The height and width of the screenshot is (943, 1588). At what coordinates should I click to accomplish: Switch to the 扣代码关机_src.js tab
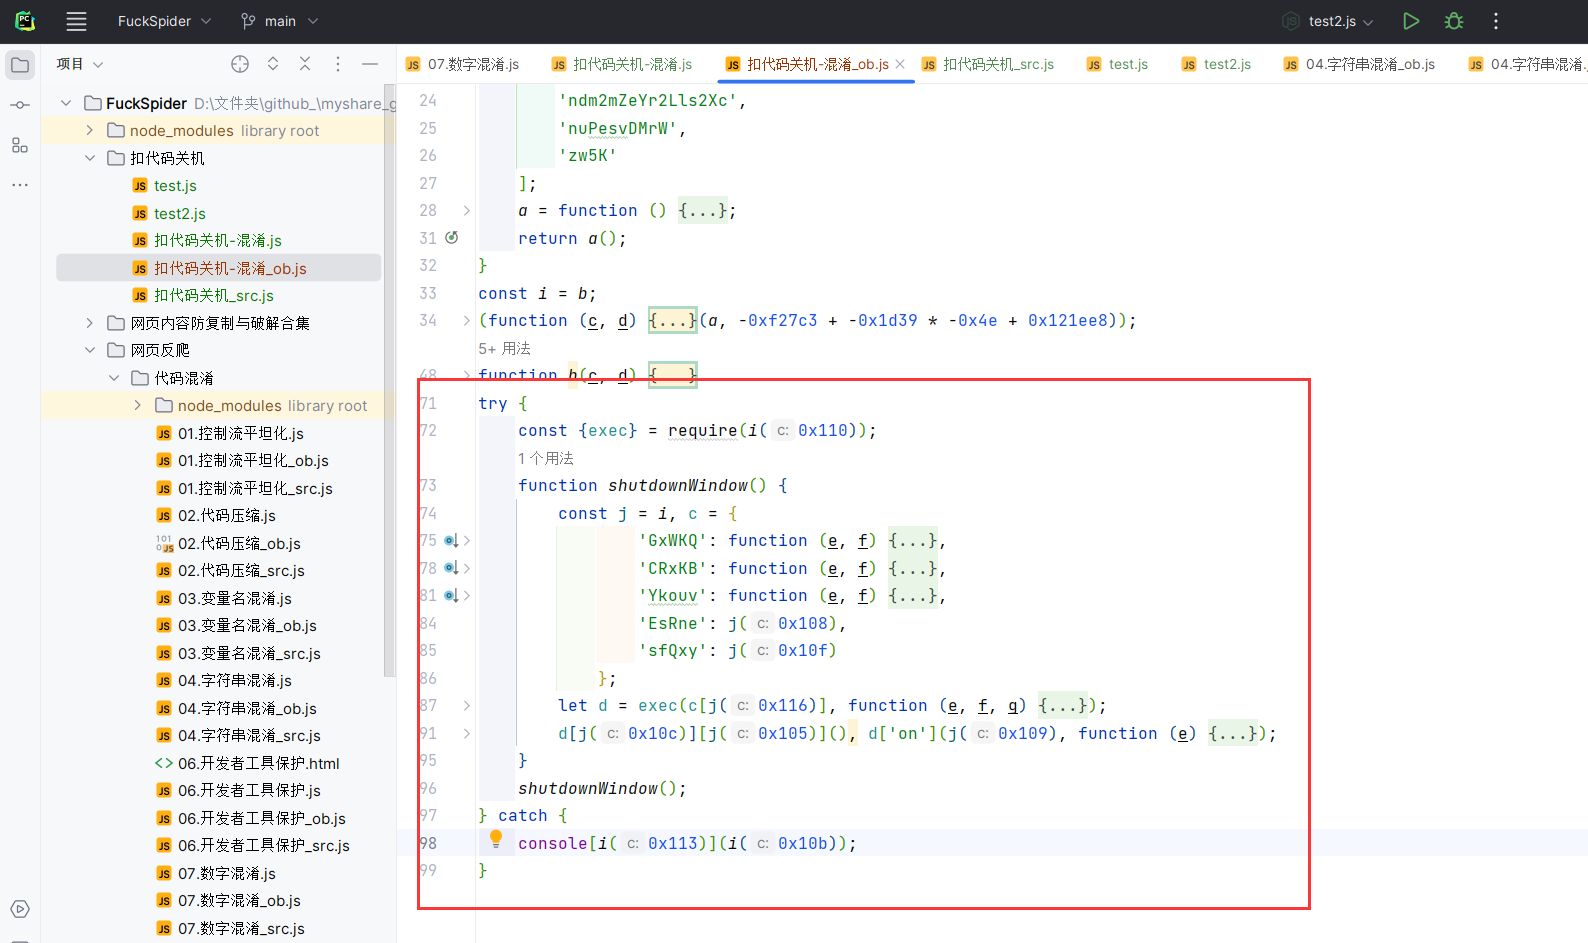click(x=989, y=64)
